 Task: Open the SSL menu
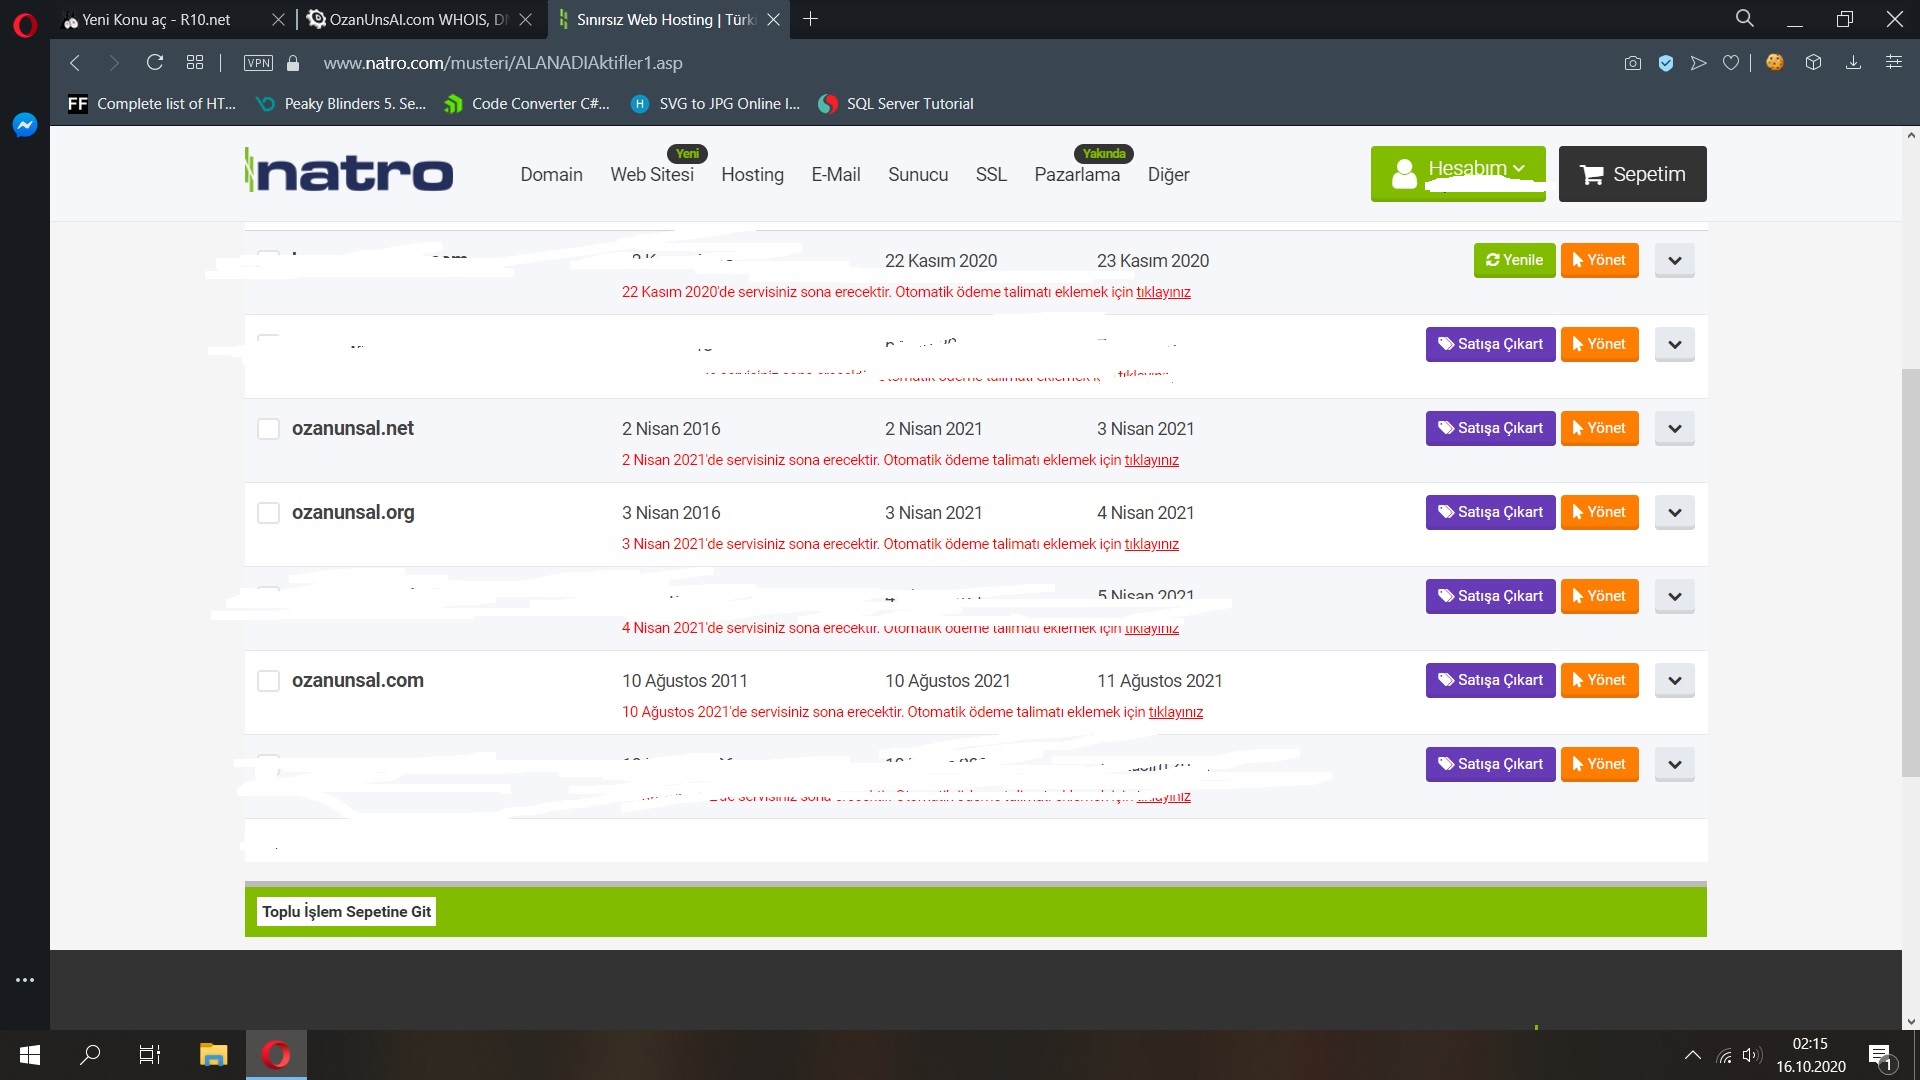[x=991, y=175]
